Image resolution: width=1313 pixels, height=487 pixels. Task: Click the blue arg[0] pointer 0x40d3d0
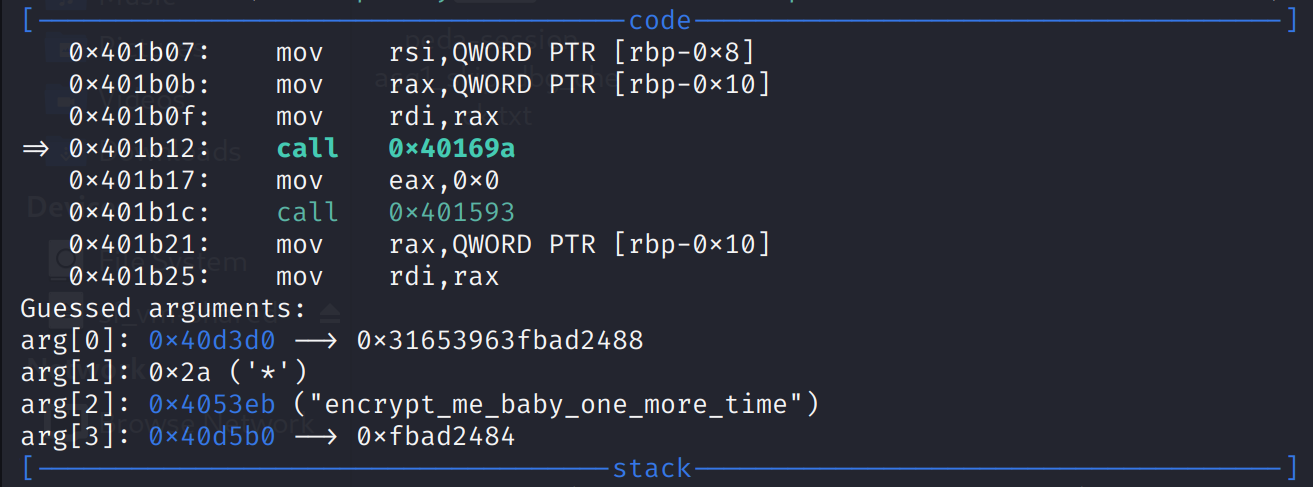pyautogui.click(x=210, y=341)
